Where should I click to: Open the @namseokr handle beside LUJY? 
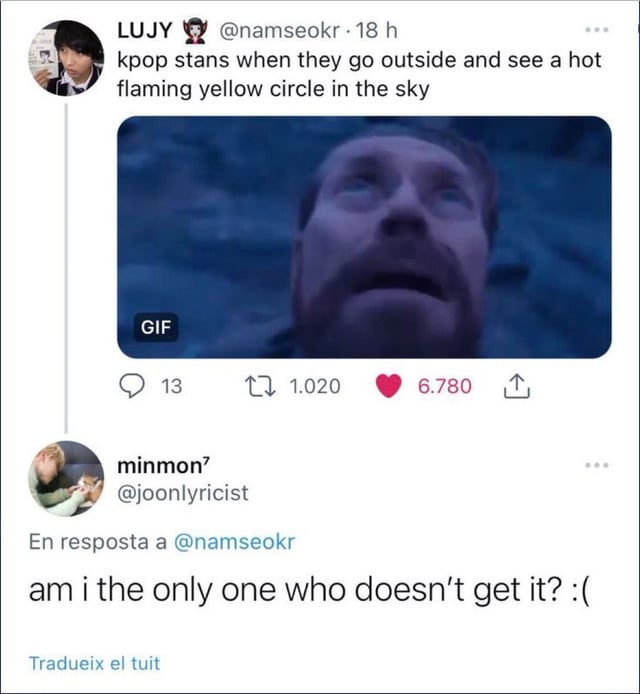(273, 31)
